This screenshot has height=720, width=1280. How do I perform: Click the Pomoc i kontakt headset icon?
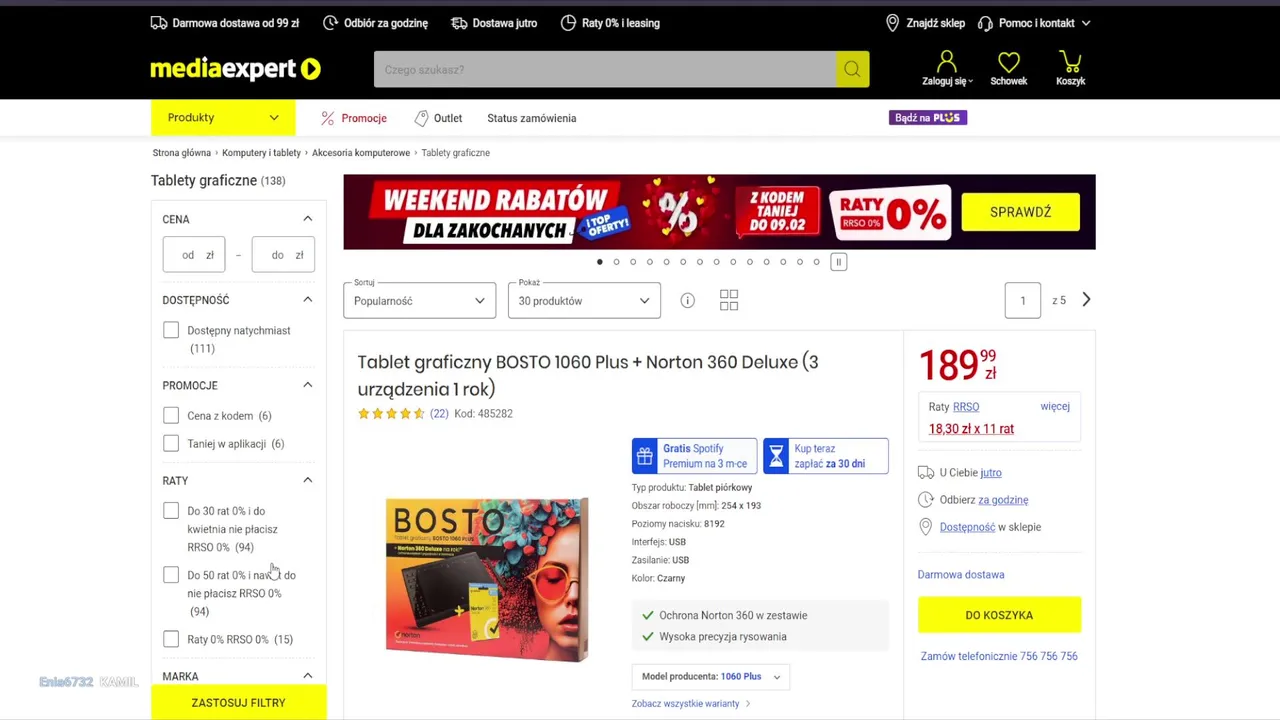click(x=985, y=23)
